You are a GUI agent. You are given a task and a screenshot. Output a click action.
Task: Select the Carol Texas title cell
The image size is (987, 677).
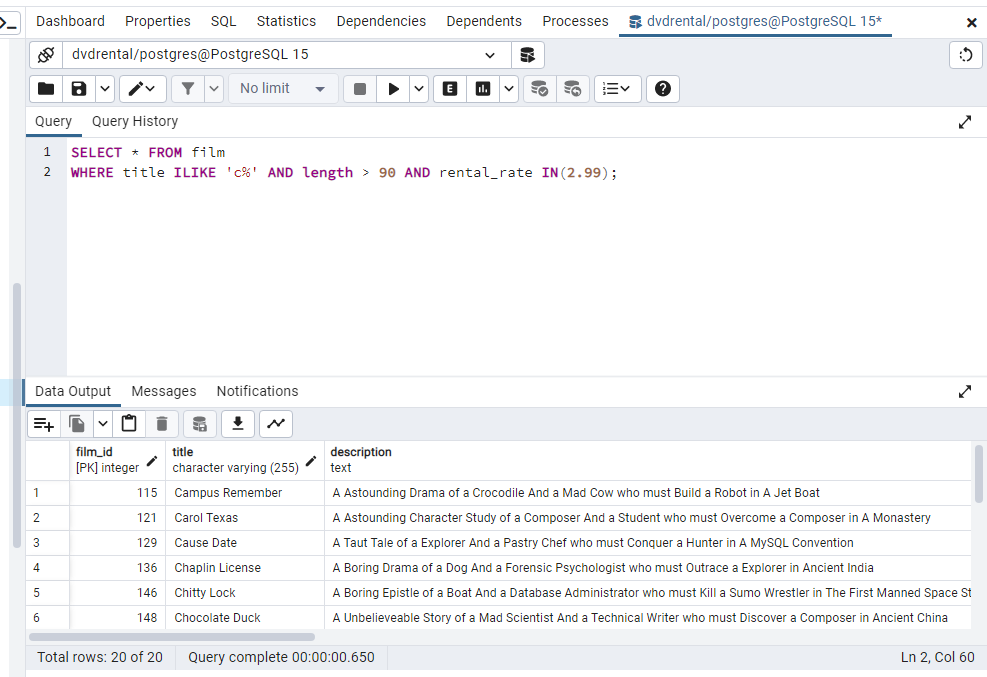[x=245, y=518]
